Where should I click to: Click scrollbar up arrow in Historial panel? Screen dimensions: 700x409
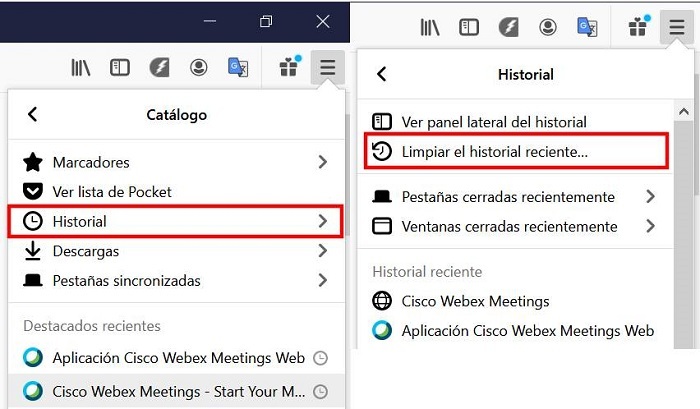[x=685, y=110]
